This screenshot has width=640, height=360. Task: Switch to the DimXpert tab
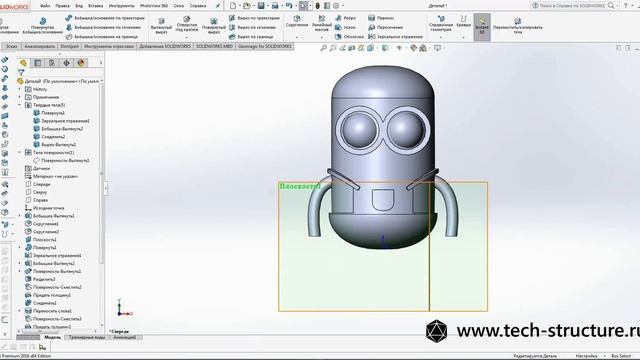tap(69, 46)
